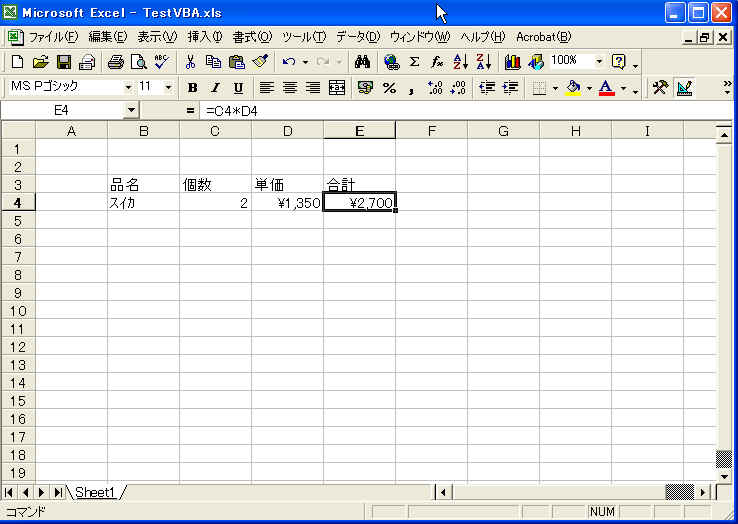Open the borders dropdown arrow

pos(555,88)
